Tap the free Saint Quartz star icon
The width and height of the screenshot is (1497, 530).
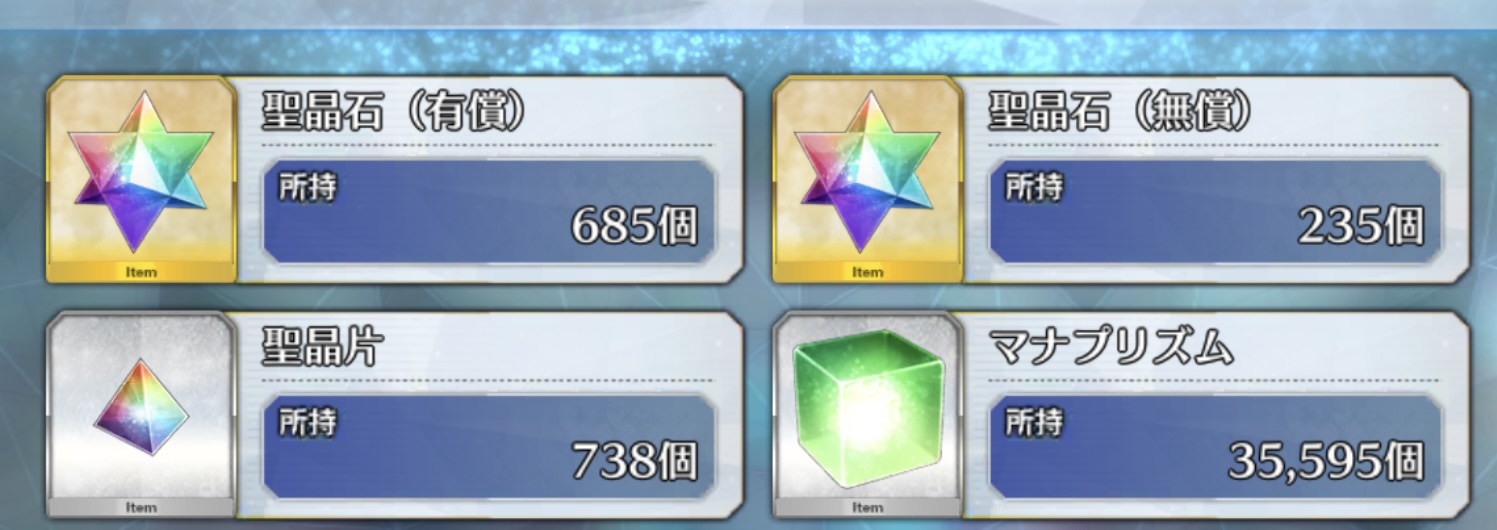[x=867, y=174]
